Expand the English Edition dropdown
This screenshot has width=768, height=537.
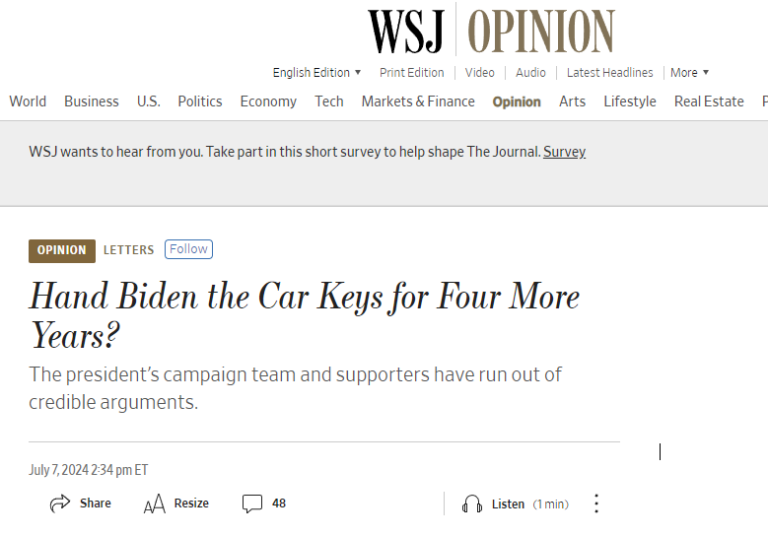point(317,73)
